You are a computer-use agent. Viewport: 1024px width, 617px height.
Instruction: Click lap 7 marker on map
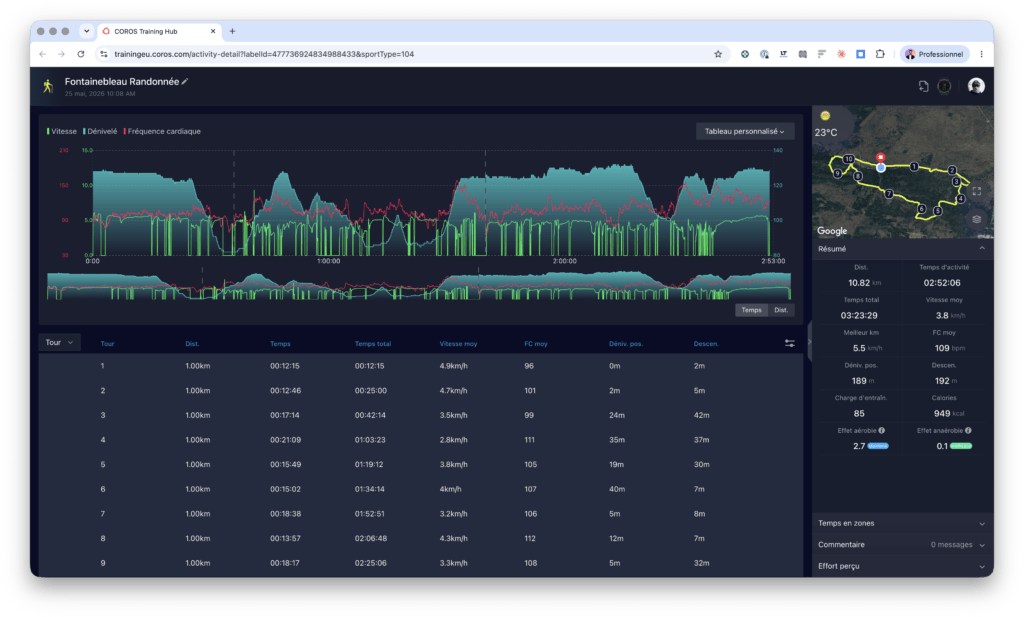[888, 193]
